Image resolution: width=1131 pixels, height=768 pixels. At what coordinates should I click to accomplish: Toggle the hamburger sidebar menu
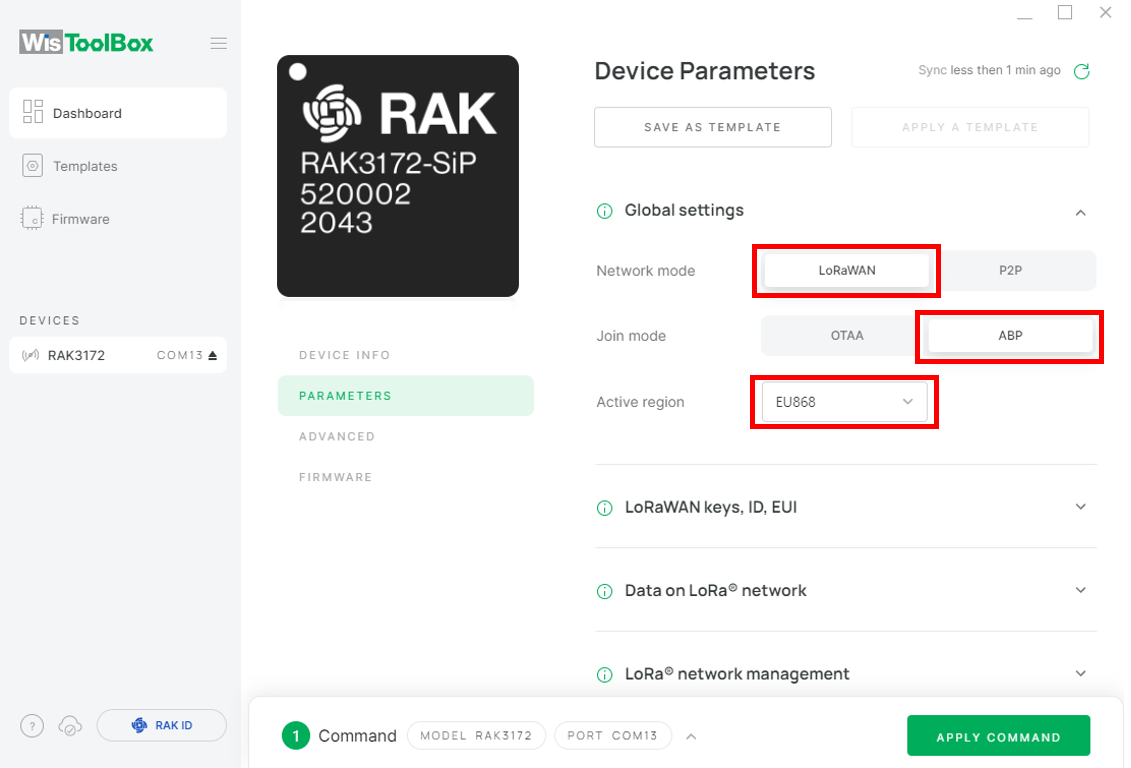click(x=219, y=43)
